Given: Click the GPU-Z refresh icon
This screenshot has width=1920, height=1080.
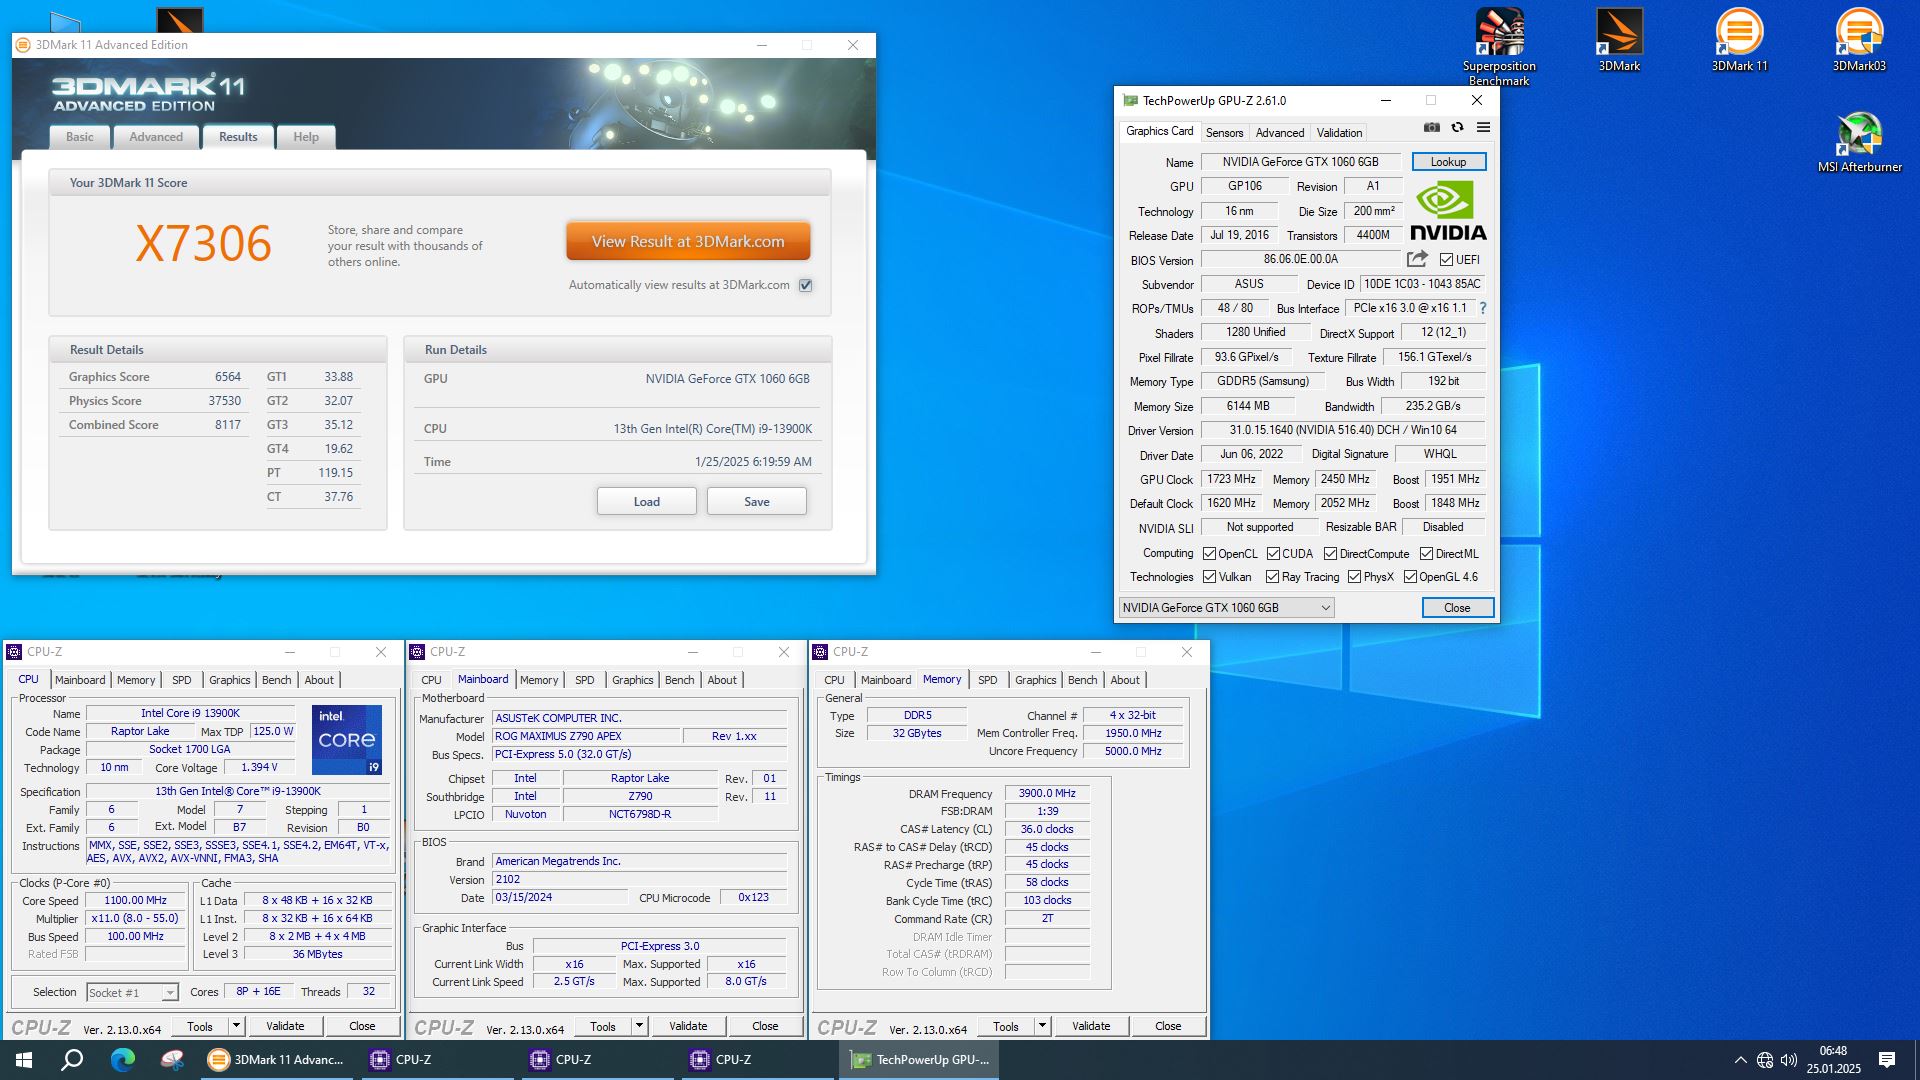Looking at the screenshot, I should pos(1458,128).
